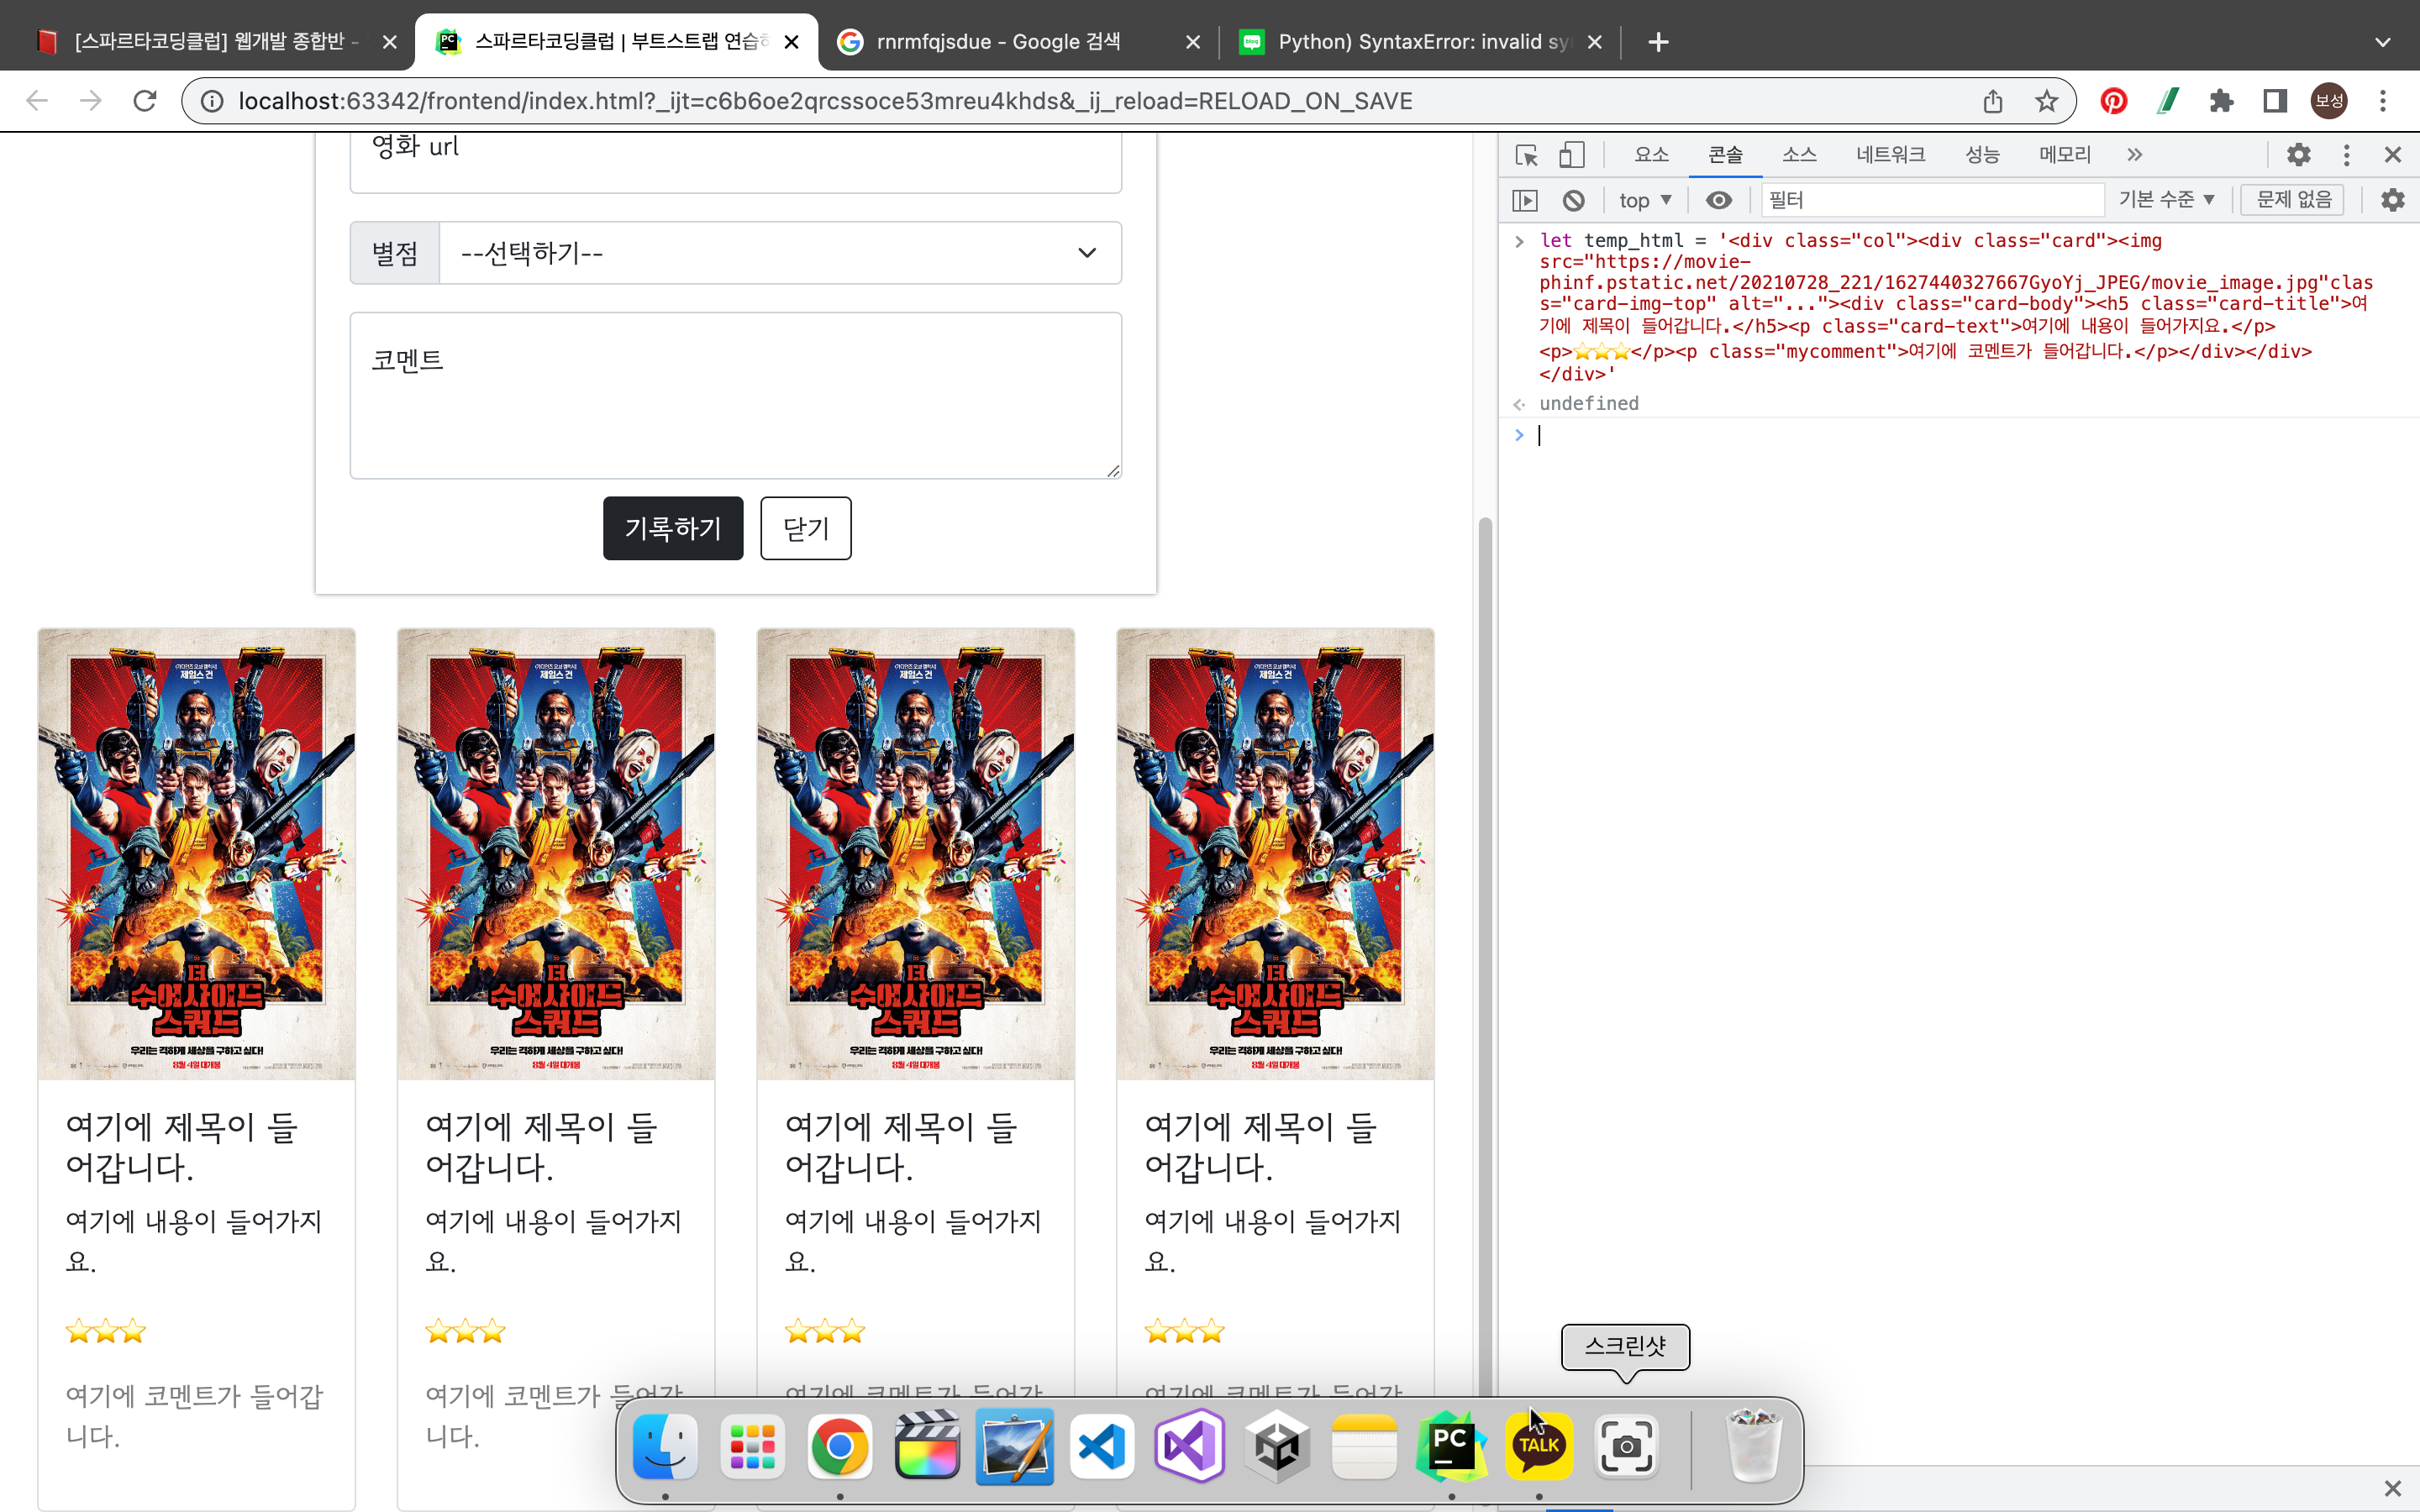The height and width of the screenshot is (1512, 2420).
Task: Close the 부트스트랩 연습 tab
Action: pos(791,42)
